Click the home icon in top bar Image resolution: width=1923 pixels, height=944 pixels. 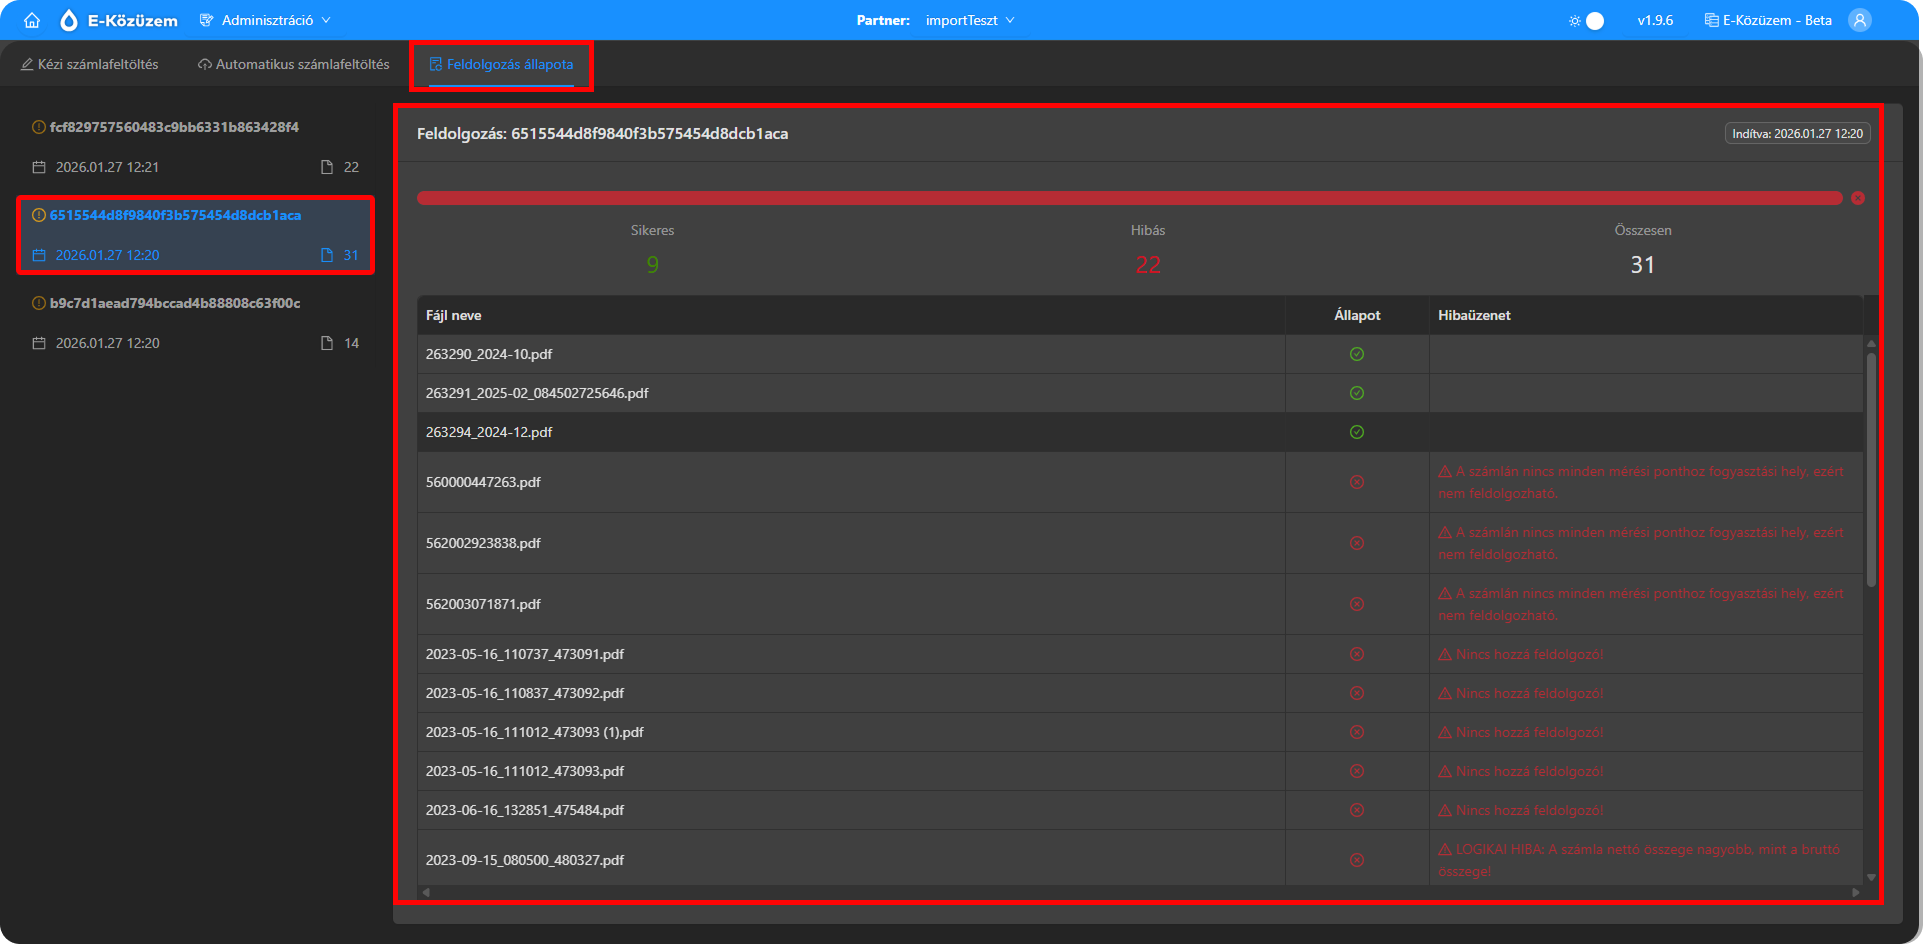[x=32, y=20]
